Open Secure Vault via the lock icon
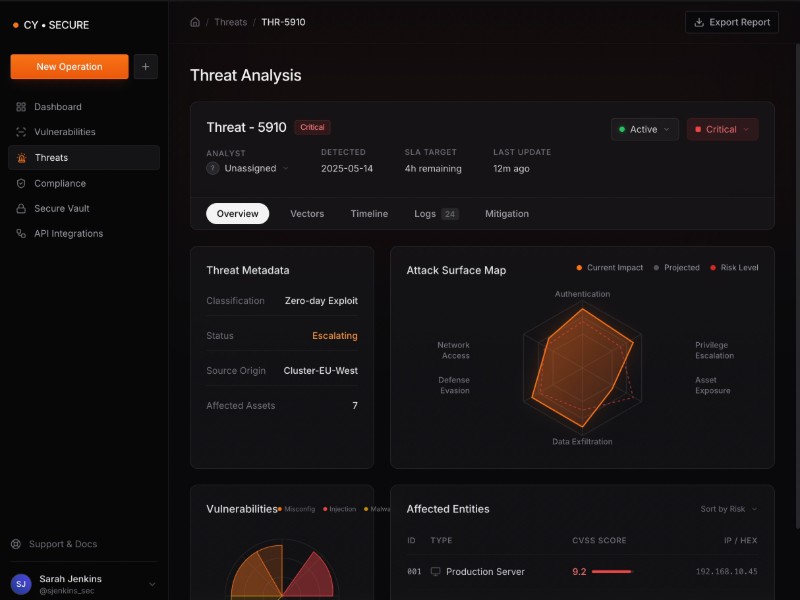Screen dimensions: 800x600 coord(22,208)
